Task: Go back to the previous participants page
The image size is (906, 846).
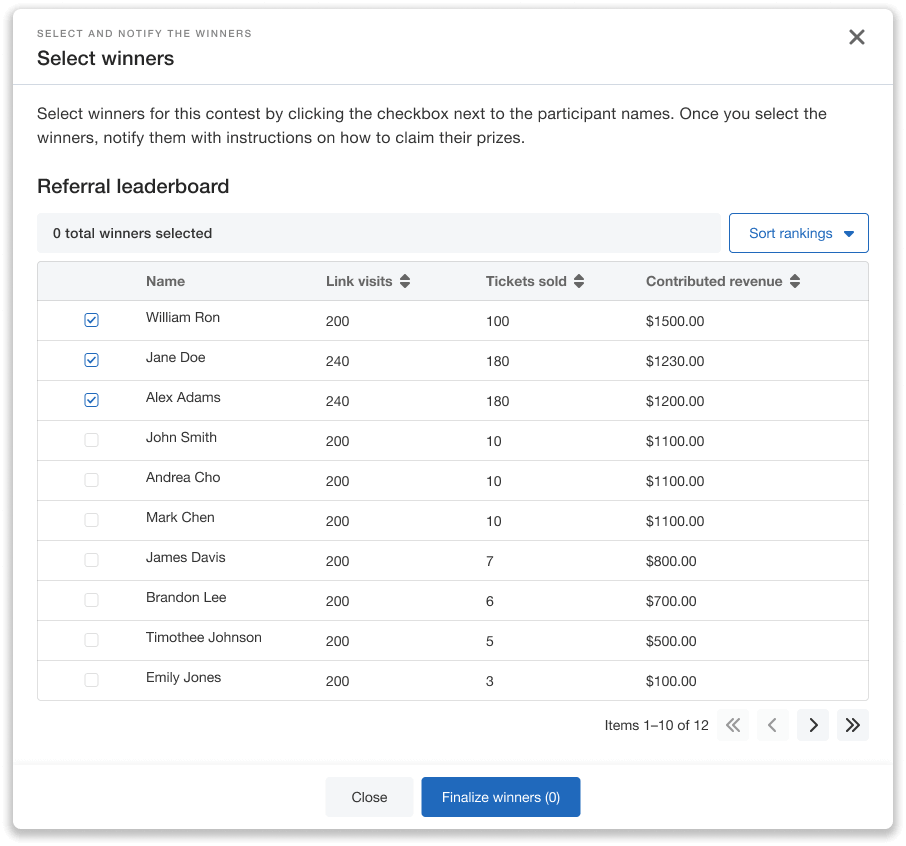Action: point(772,725)
